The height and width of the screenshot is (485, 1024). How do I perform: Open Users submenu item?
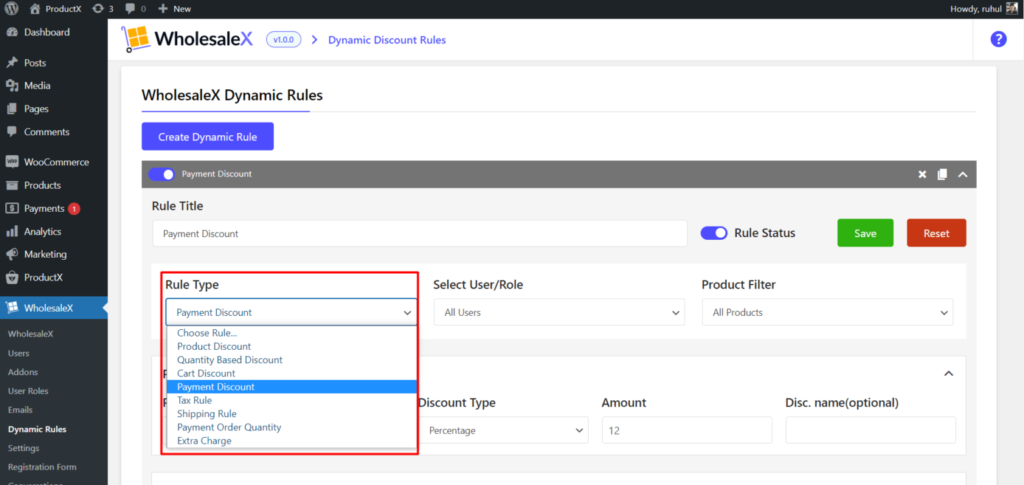click(18, 353)
